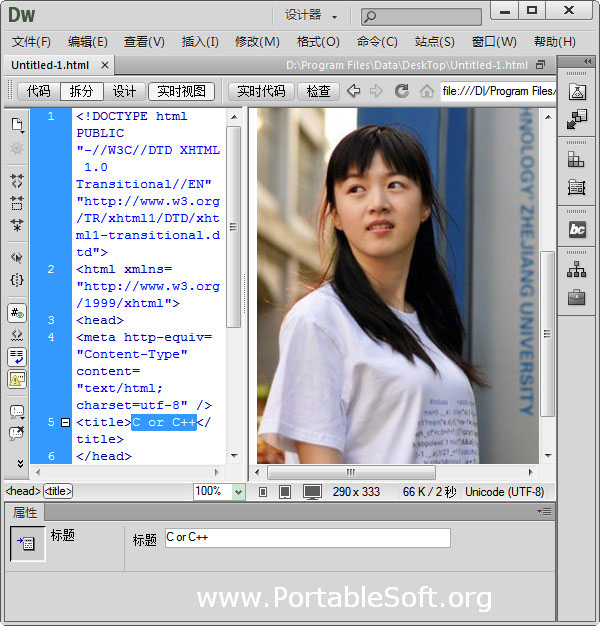Image resolution: width=600 pixels, height=626 pixels.
Task: Click the live view horizontal scrollbar thumb
Action: point(351,472)
